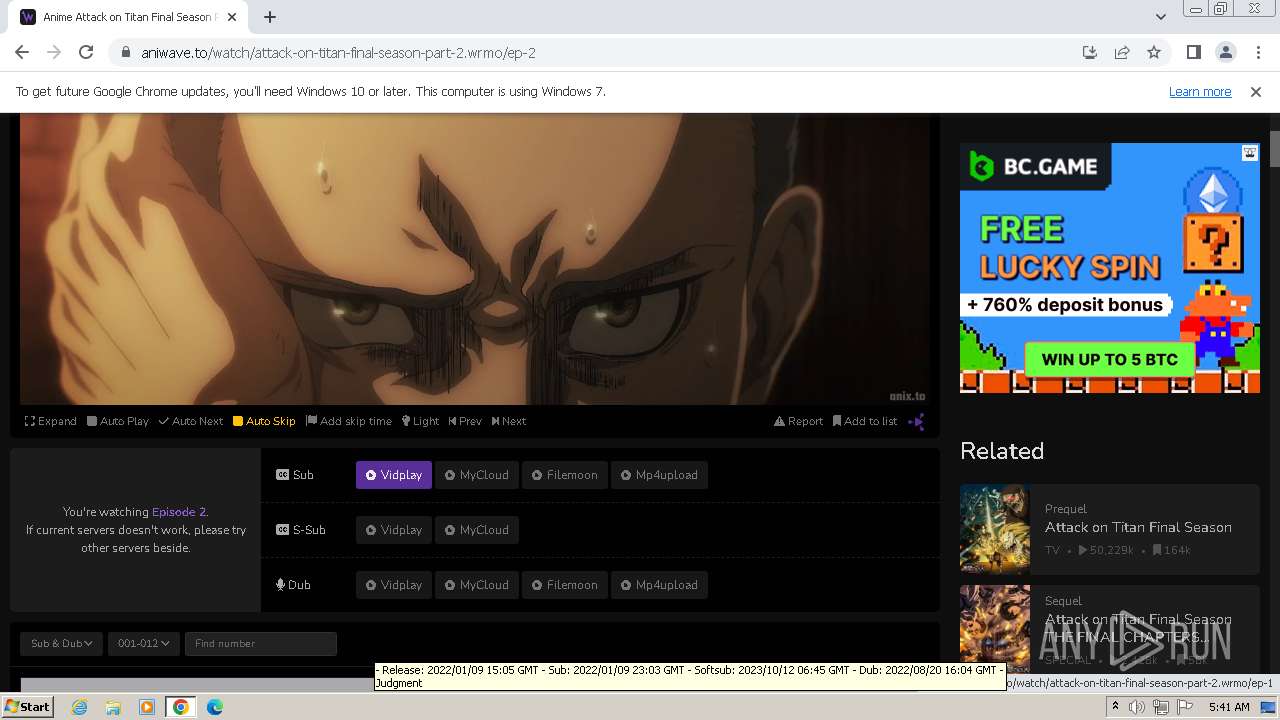Click the Find number field
The width and height of the screenshot is (1280, 720).
click(260, 643)
